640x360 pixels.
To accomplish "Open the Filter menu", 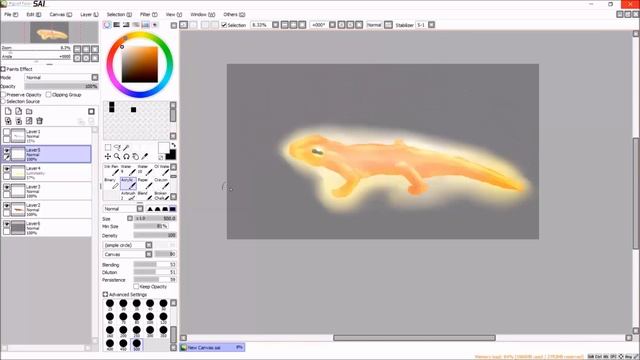I will click(149, 14).
